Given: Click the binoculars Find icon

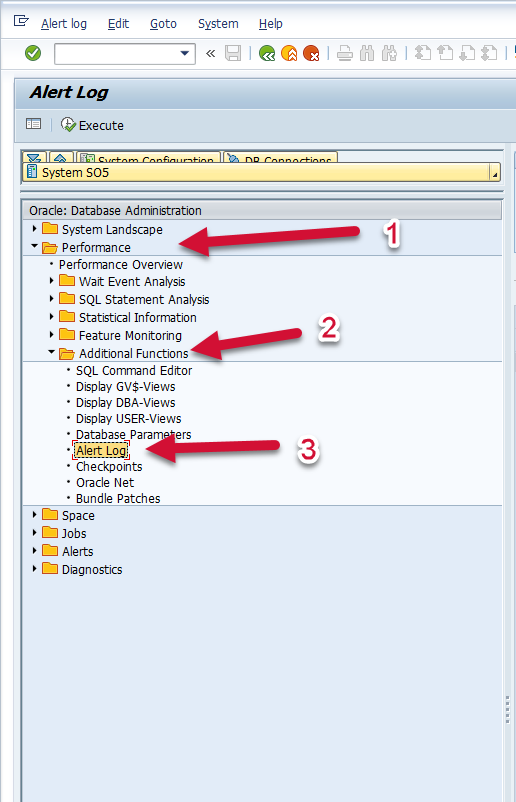Looking at the screenshot, I should click(367, 53).
